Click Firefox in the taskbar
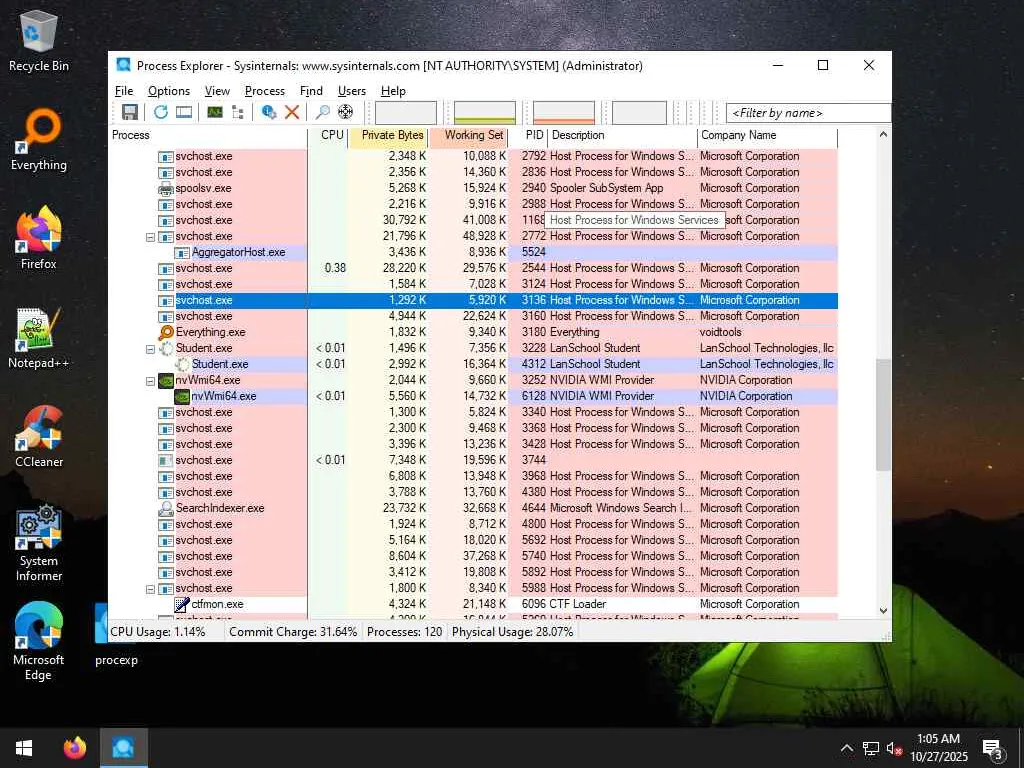The height and width of the screenshot is (768, 1024). click(x=75, y=748)
